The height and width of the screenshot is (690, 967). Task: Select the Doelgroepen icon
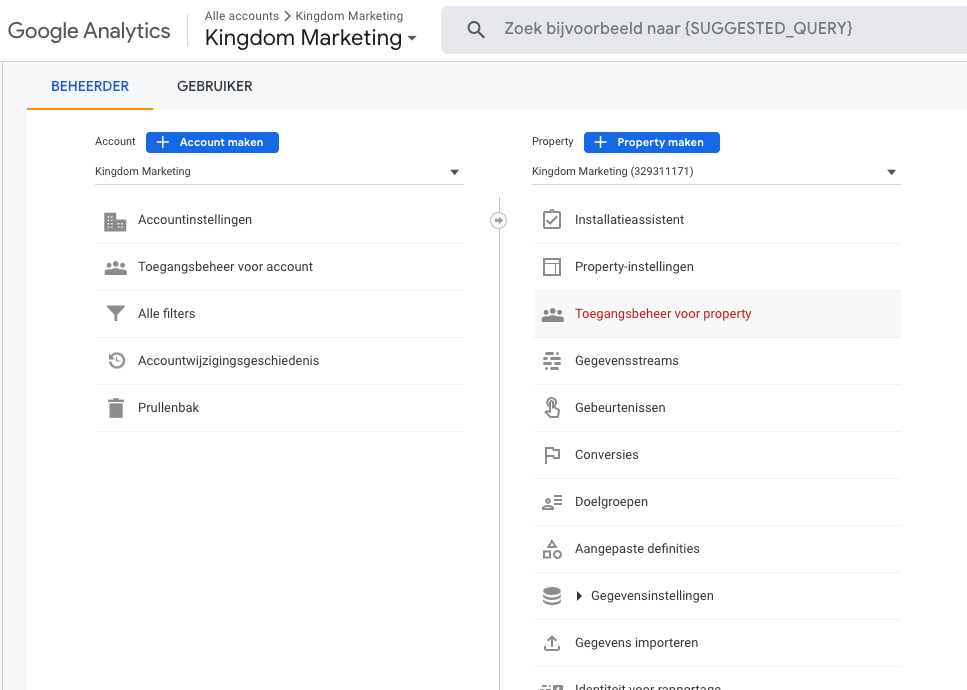coord(552,501)
